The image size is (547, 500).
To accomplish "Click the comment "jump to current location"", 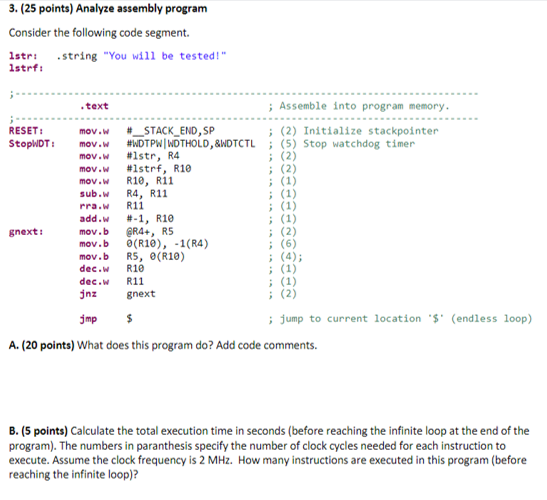I will coord(351,319).
